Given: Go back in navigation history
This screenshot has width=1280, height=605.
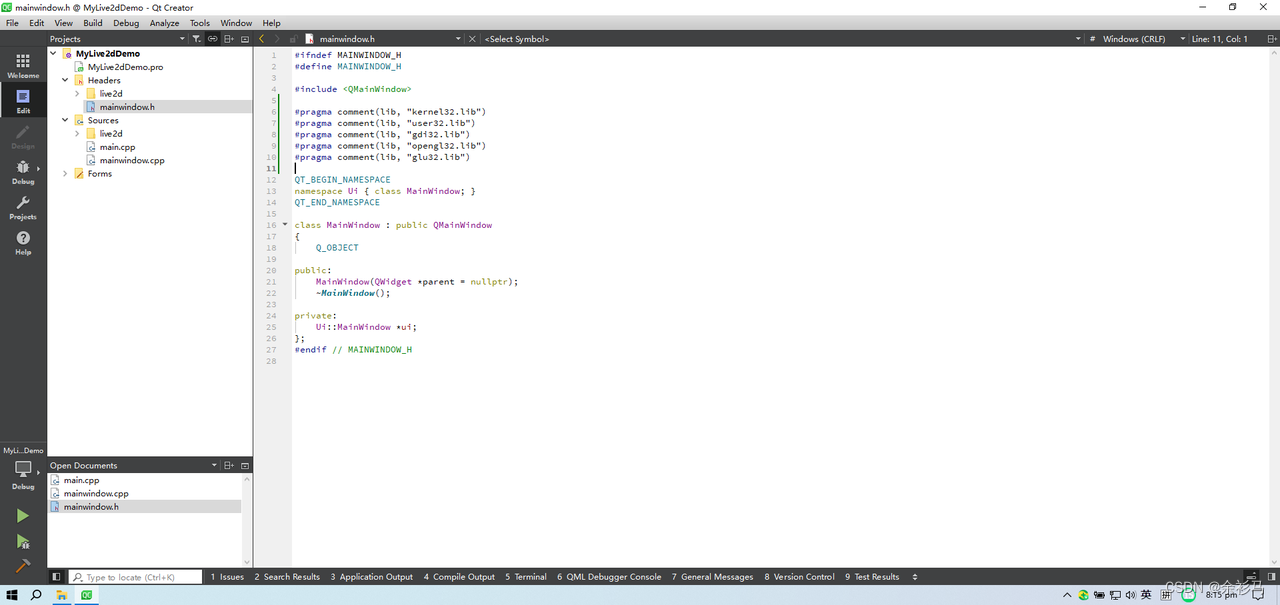Looking at the screenshot, I should [262, 39].
